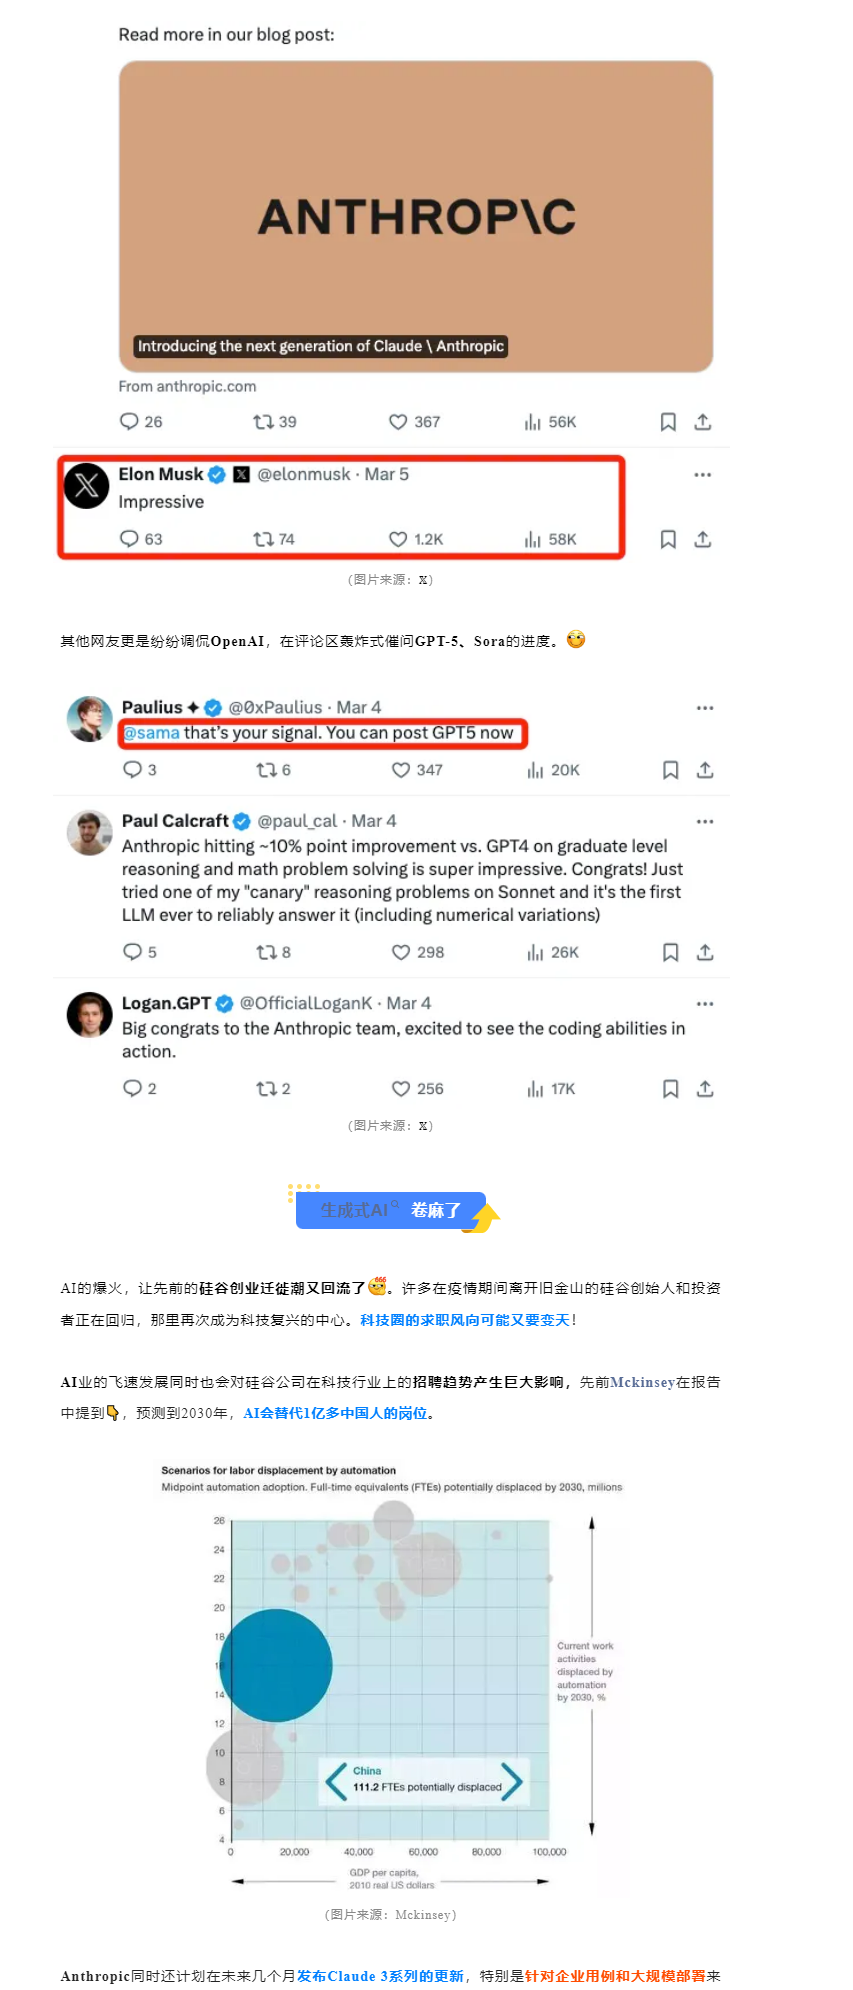The image size is (853, 1990).
Task: Like the Elon Musk "Impressive" tweet
Action: [398, 539]
